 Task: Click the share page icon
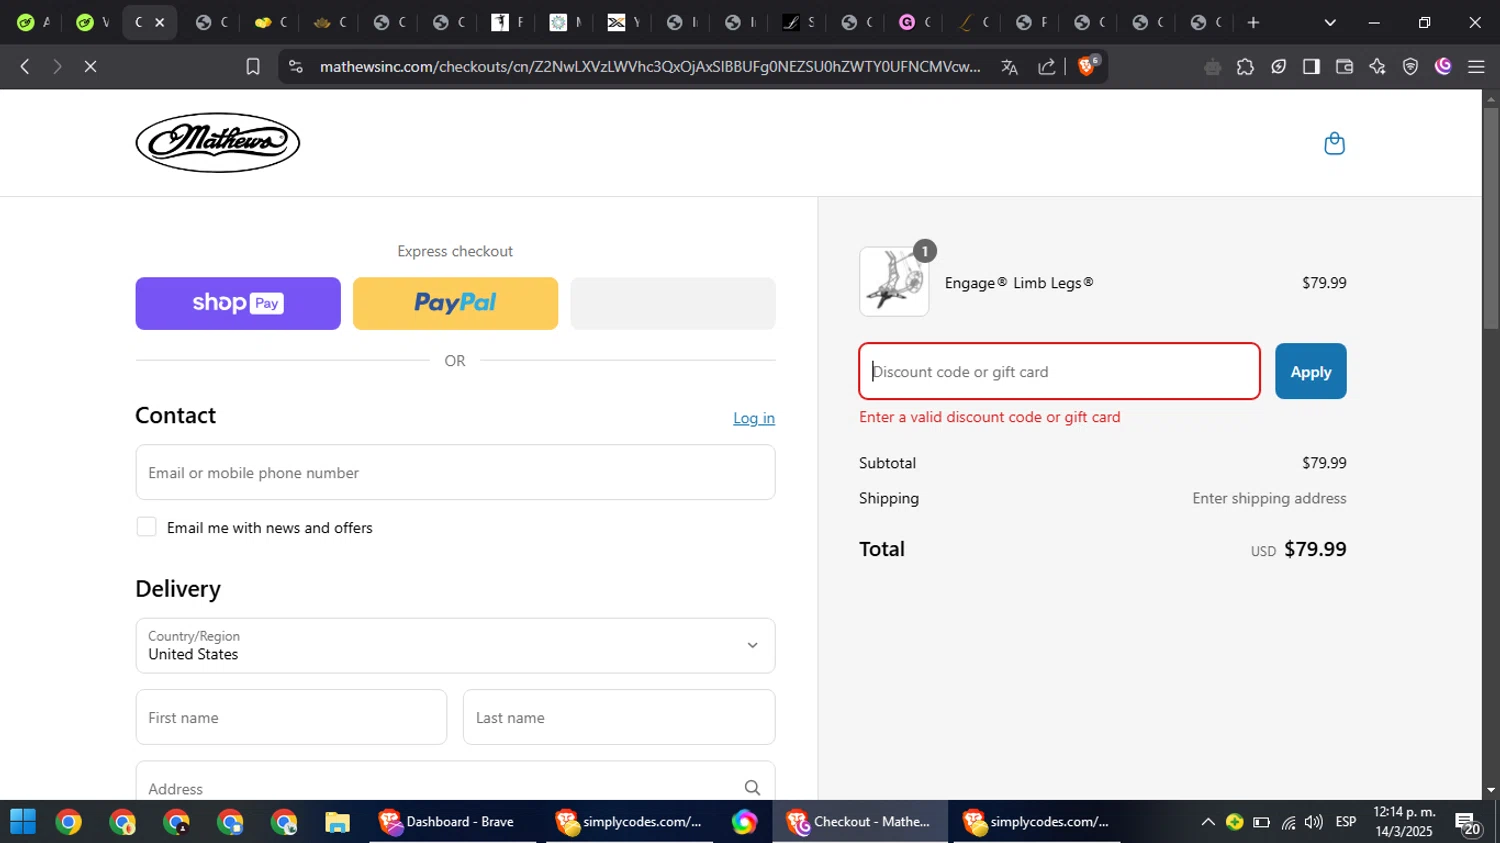1047,67
